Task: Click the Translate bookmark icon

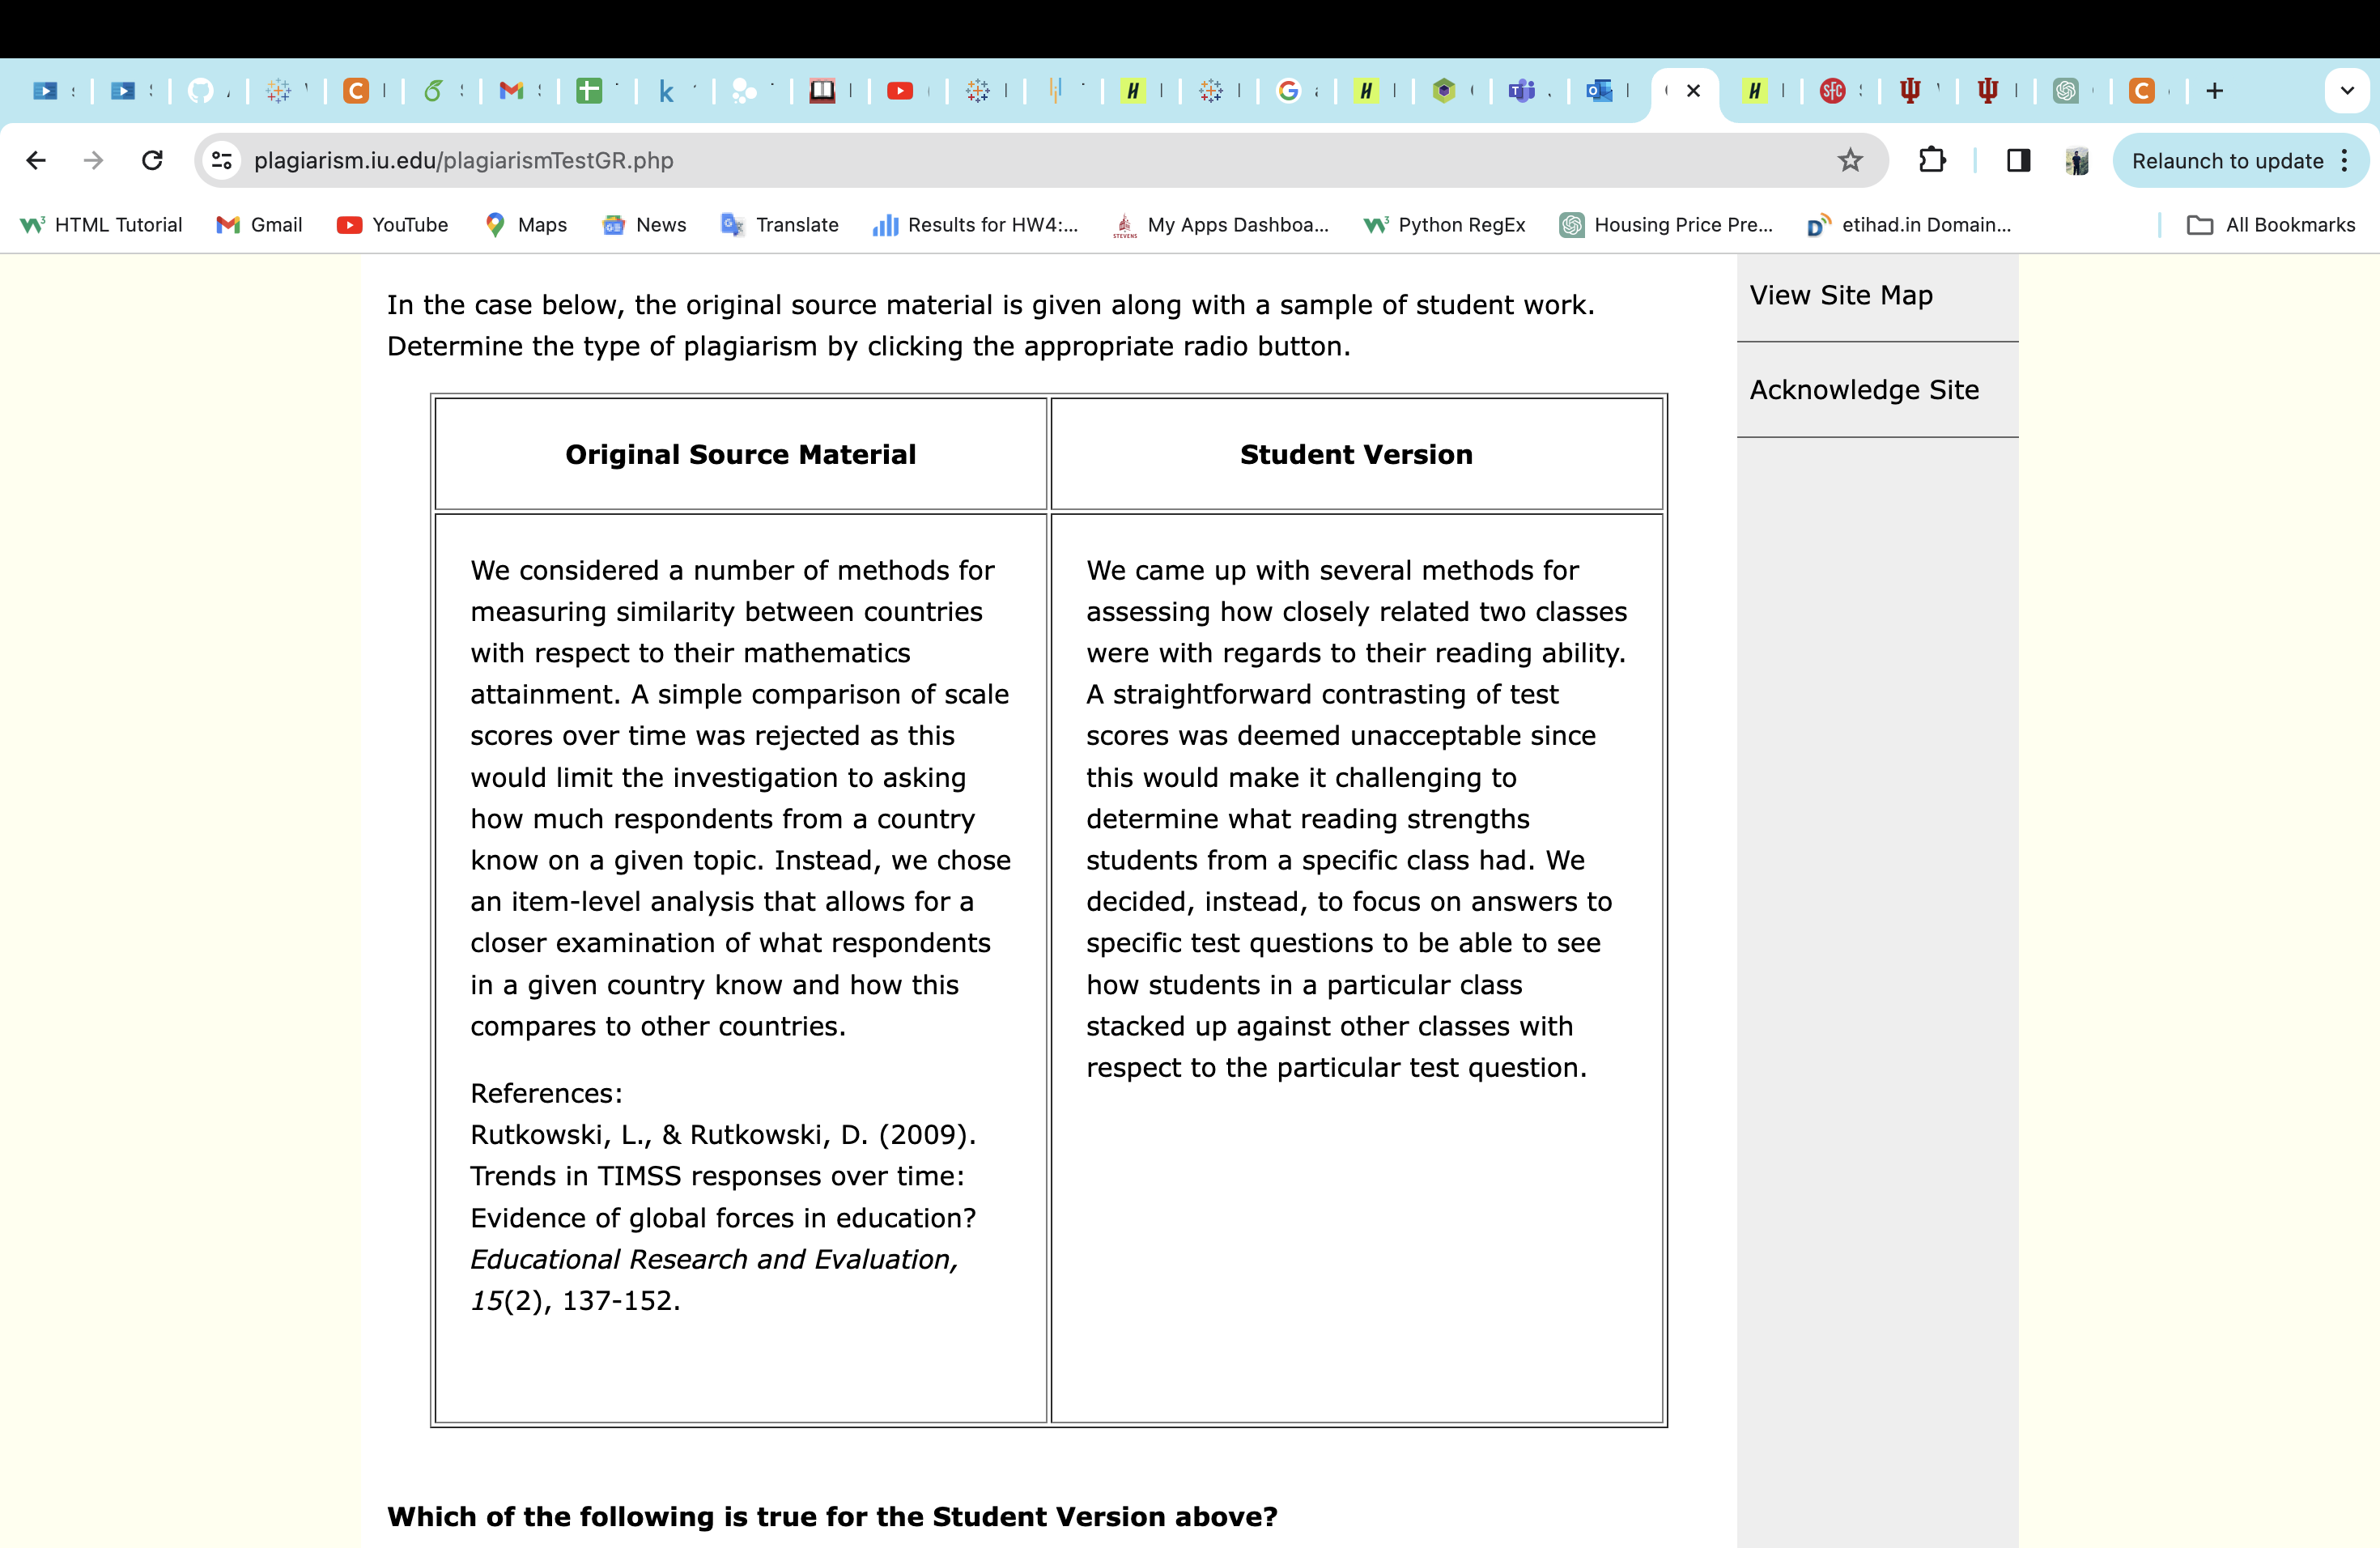Action: (730, 226)
